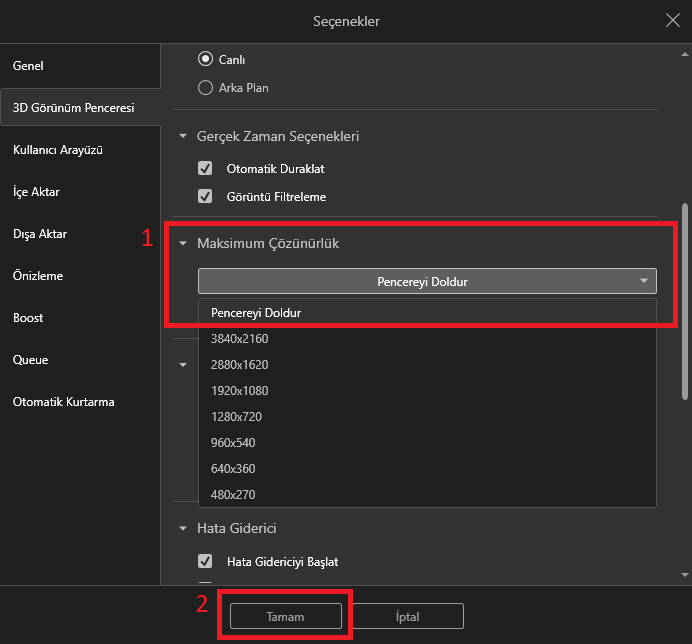Open the Pencereyi Doldur resolution dropdown
The height and width of the screenshot is (644, 692).
427,281
